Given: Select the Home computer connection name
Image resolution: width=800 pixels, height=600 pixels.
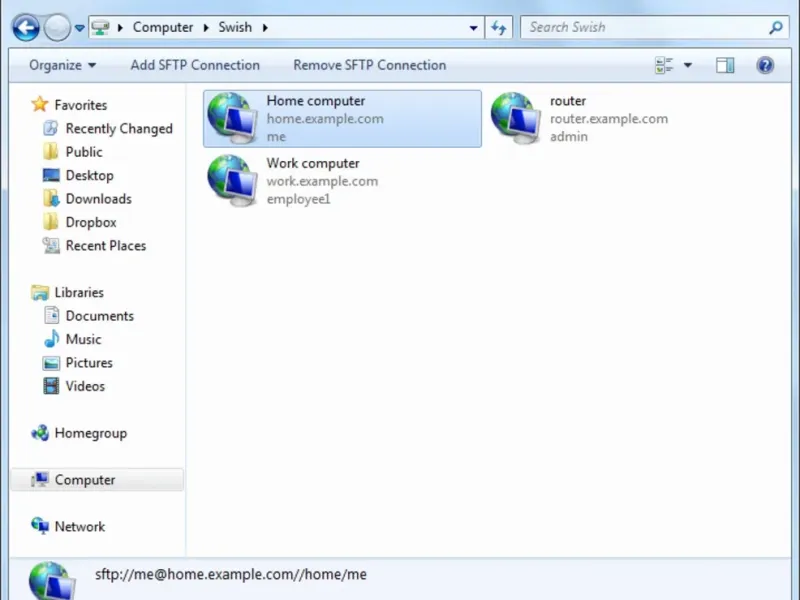Looking at the screenshot, I should click(x=316, y=101).
